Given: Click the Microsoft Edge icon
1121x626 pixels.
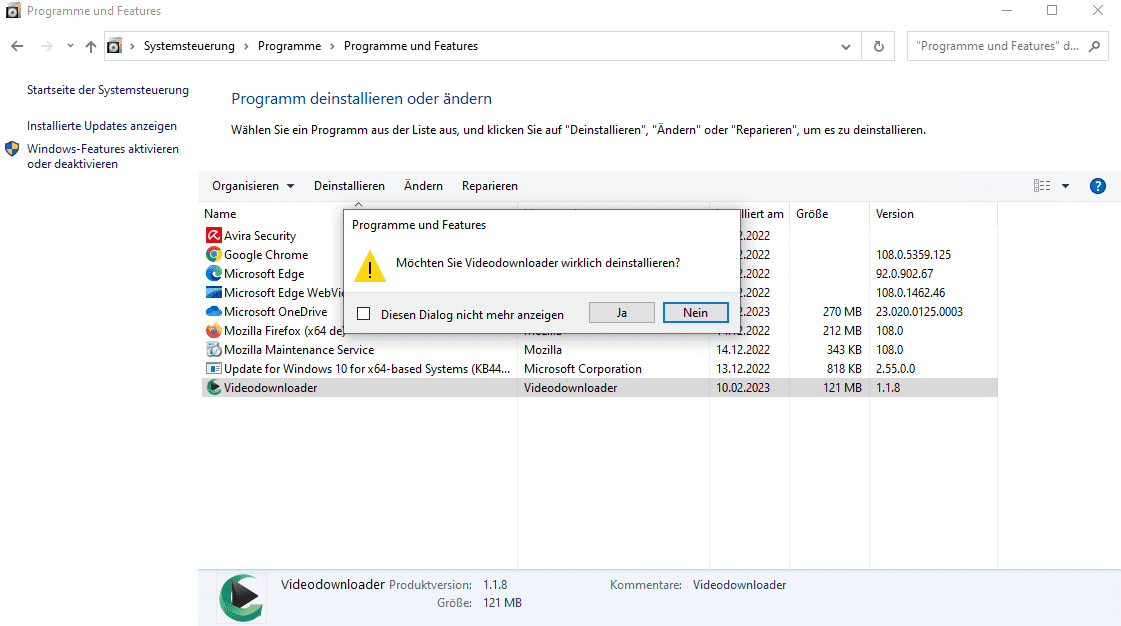Looking at the screenshot, I should [213, 273].
